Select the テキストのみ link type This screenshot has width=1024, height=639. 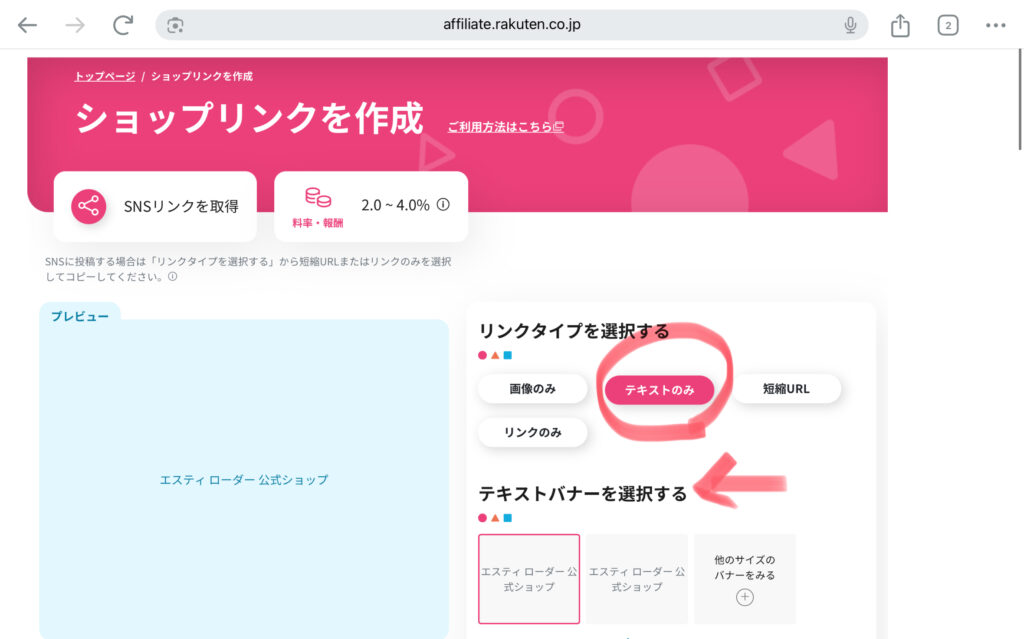[x=659, y=390]
